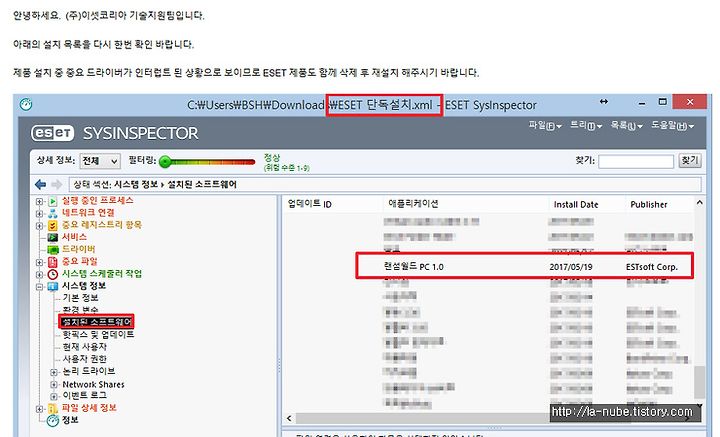Screen dimensions: 720x437
Task: Expand the Network Shares node
Action: click(x=54, y=385)
